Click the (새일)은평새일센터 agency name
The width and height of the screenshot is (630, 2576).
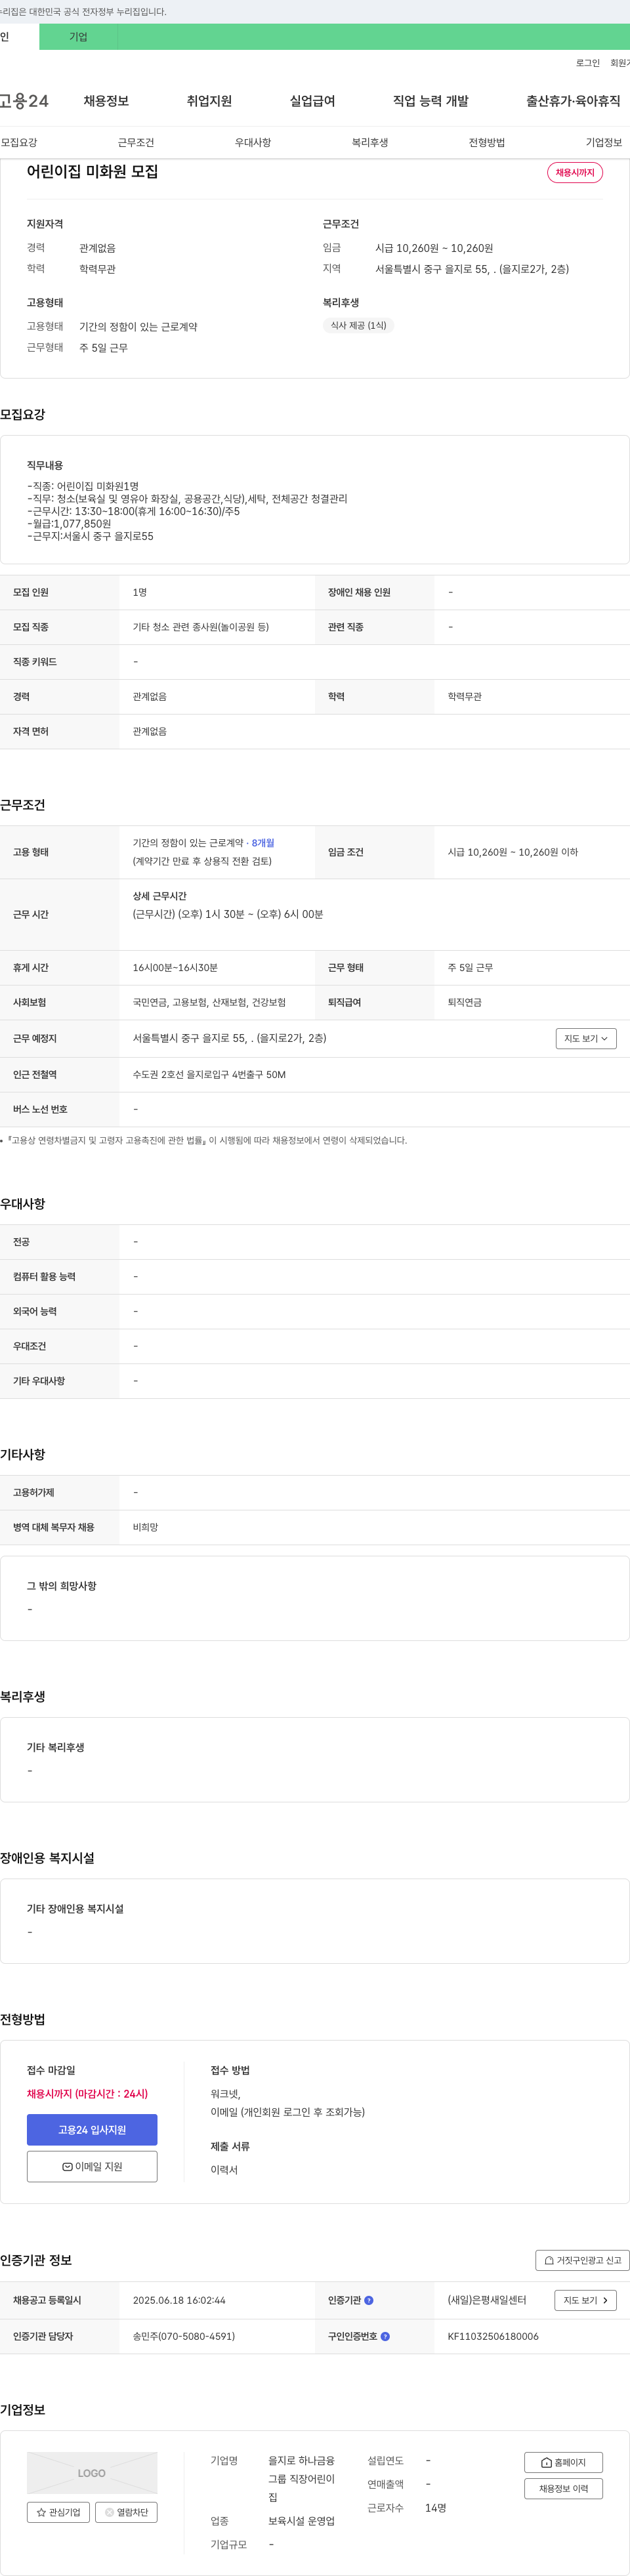pos(487,2300)
